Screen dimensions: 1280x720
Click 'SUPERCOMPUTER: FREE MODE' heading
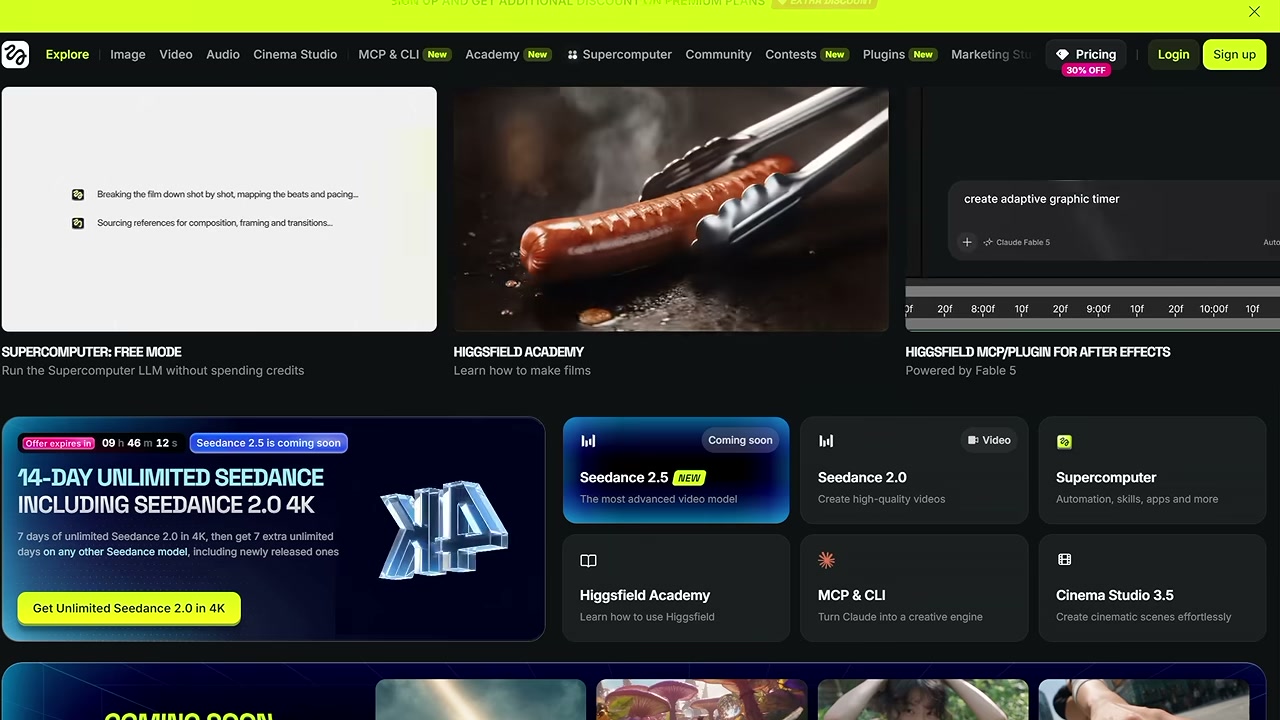(x=91, y=352)
